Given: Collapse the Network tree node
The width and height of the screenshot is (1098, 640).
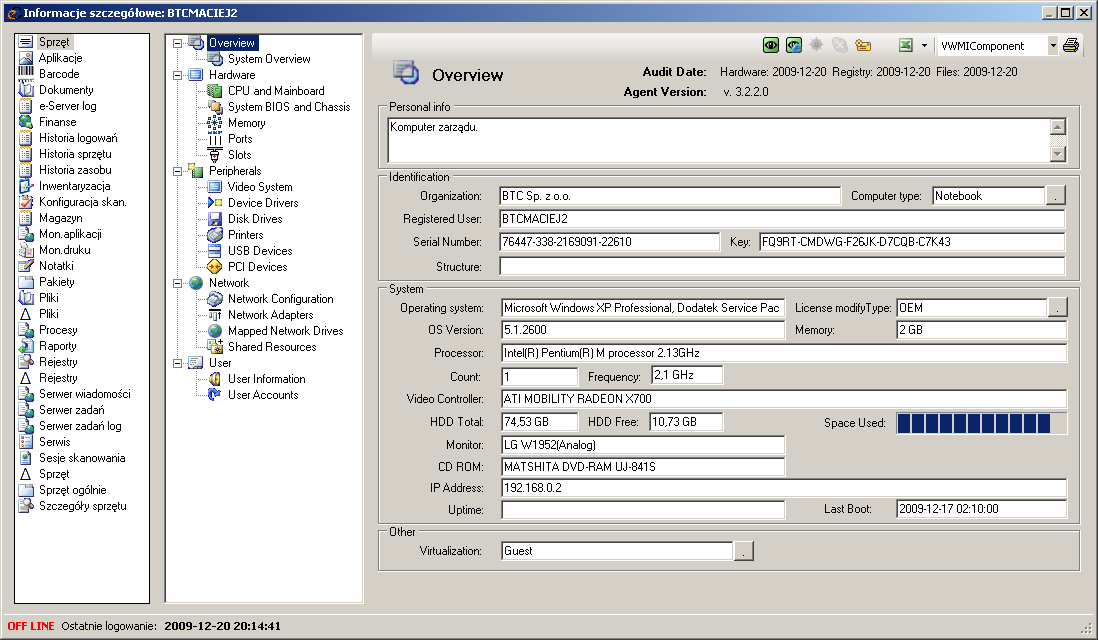Looking at the screenshot, I should [x=177, y=283].
